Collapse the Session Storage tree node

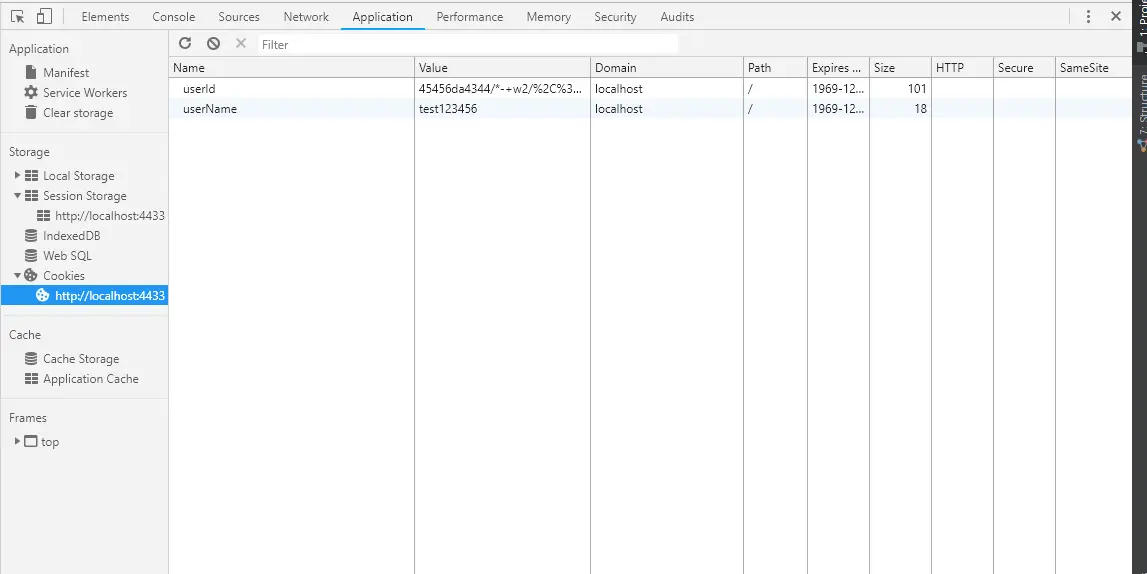coord(18,195)
